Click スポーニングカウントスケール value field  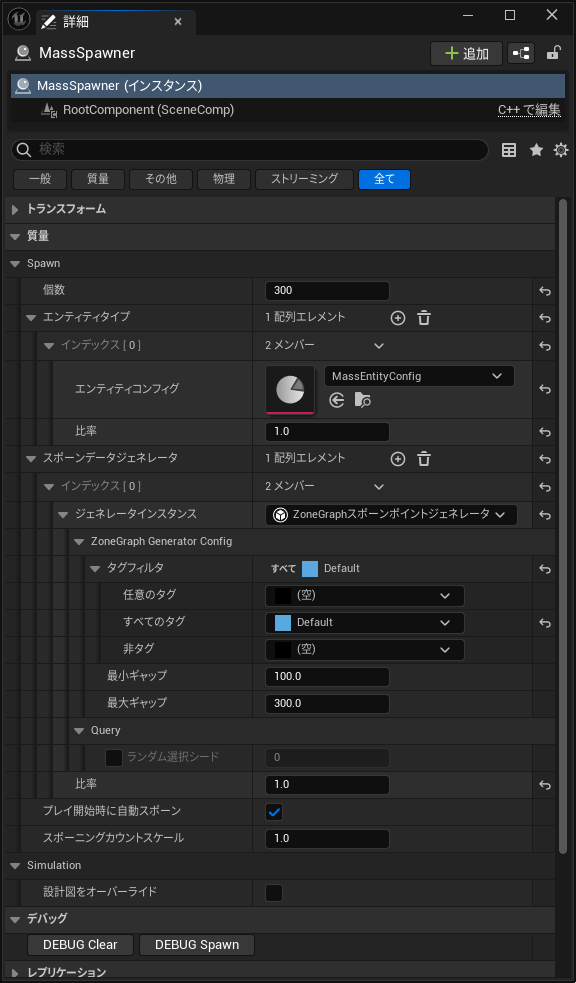(327, 838)
